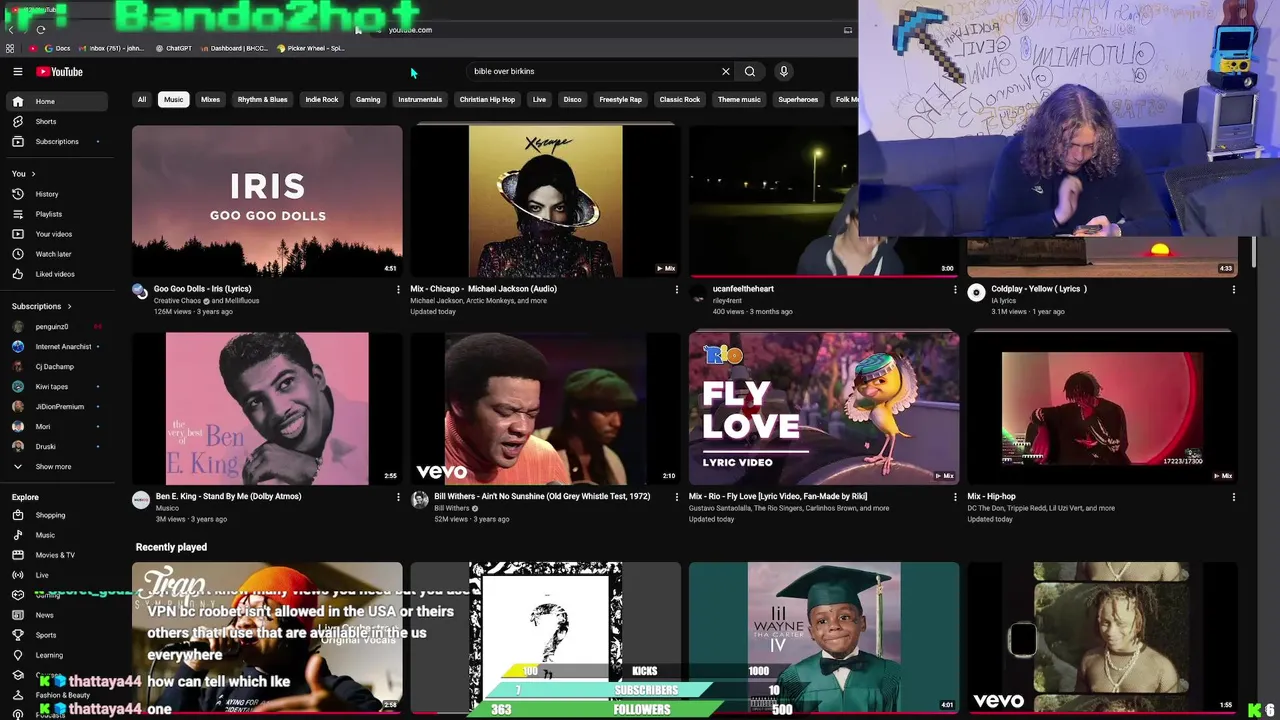Play the Iris Goo Goo Dolls thumbnail
The height and width of the screenshot is (720, 1280).
pyautogui.click(x=267, y=200)
